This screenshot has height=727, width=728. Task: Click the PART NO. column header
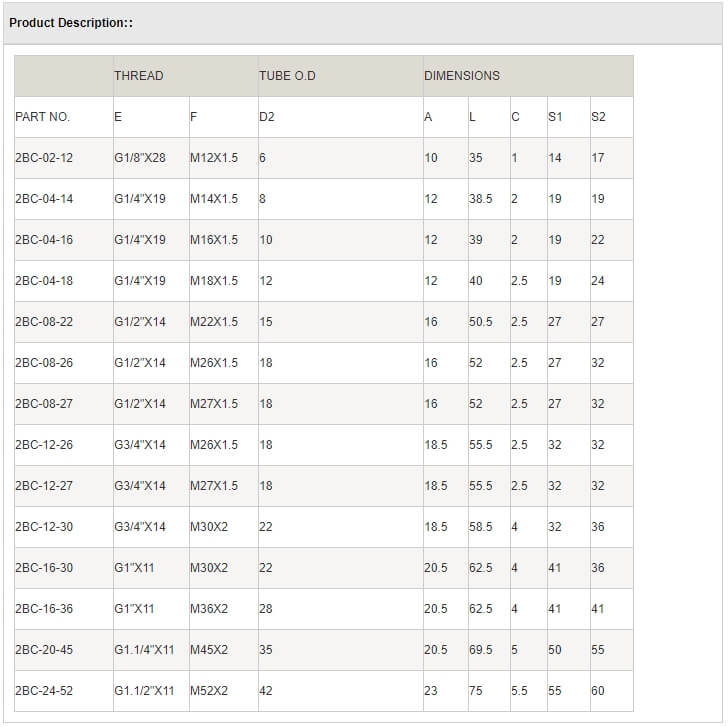(43, 117)
